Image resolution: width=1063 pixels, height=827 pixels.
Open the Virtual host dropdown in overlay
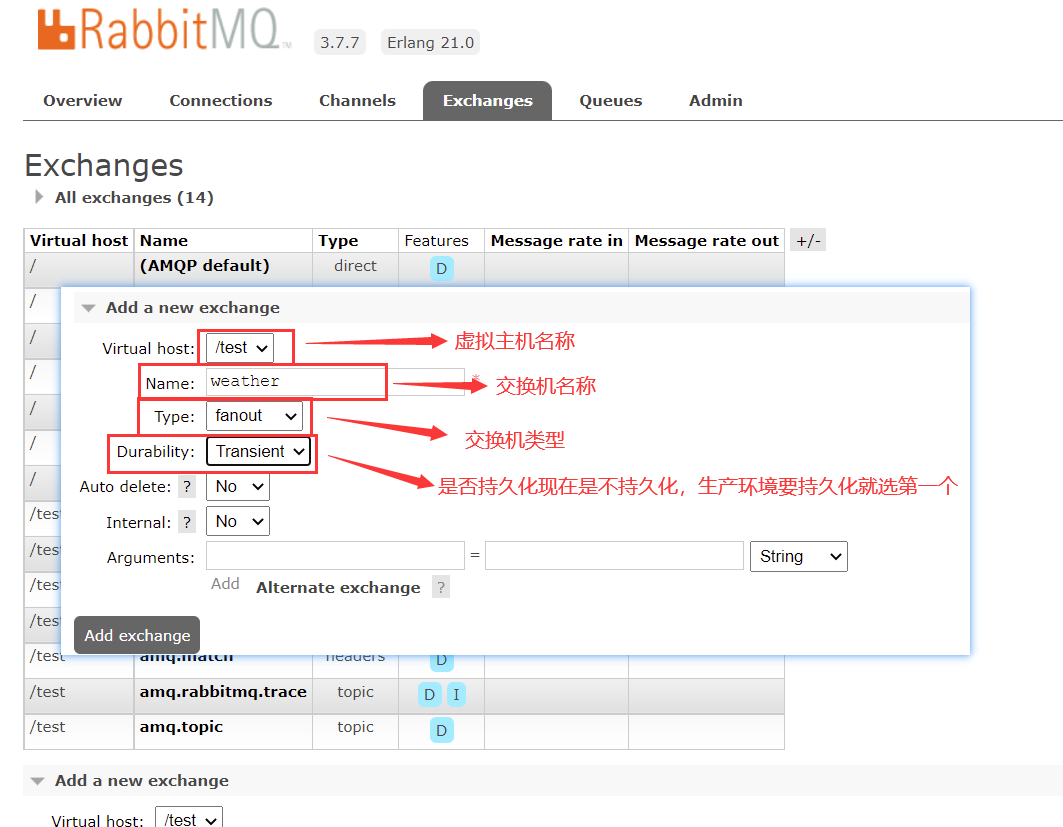pos(240,348)
